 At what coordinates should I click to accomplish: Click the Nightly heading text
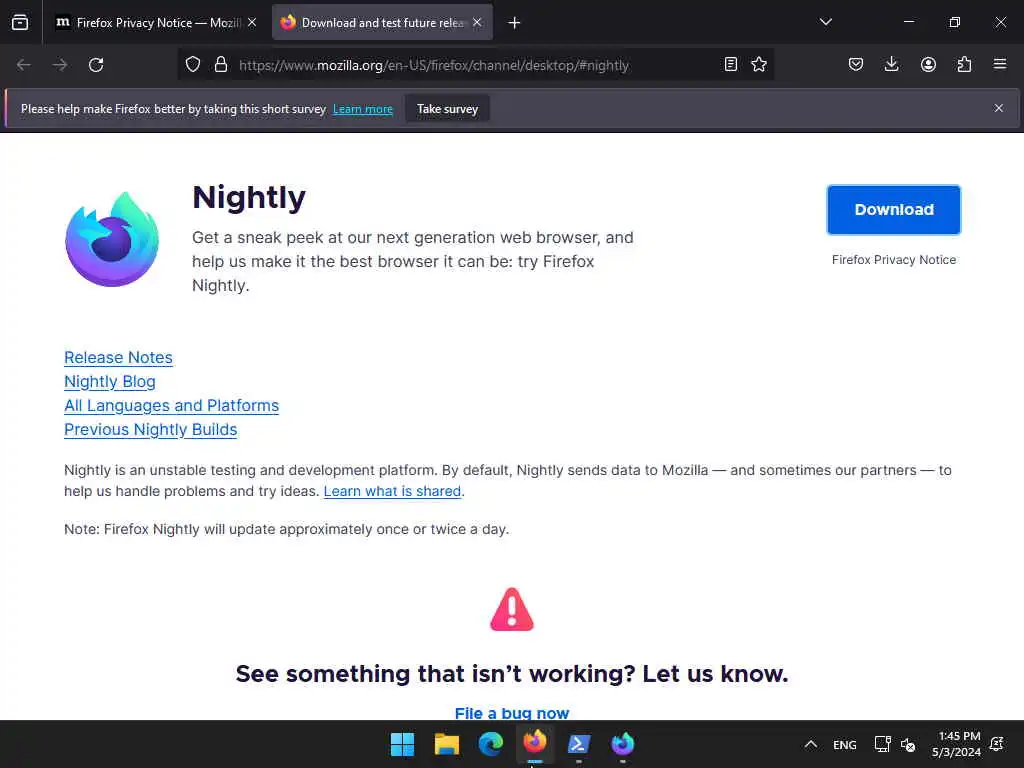pos(249,197)
